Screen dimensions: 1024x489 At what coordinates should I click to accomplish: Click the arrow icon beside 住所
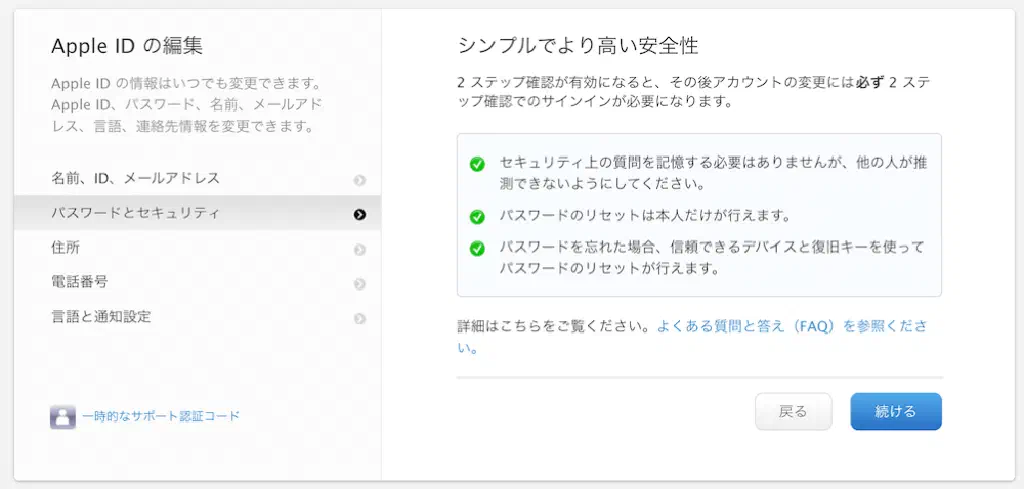point(360,249)
